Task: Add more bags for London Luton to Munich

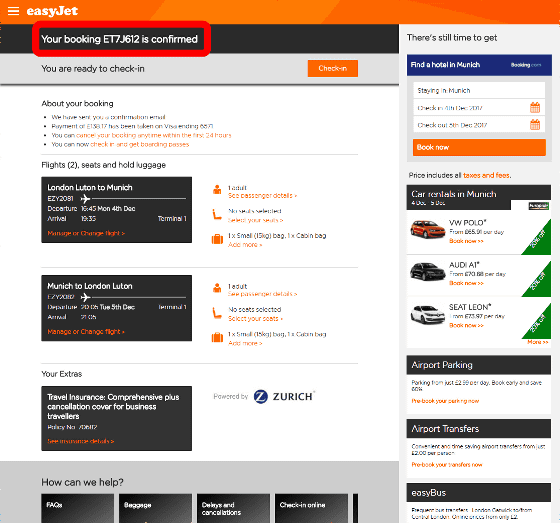Action: tap(245, 245)
